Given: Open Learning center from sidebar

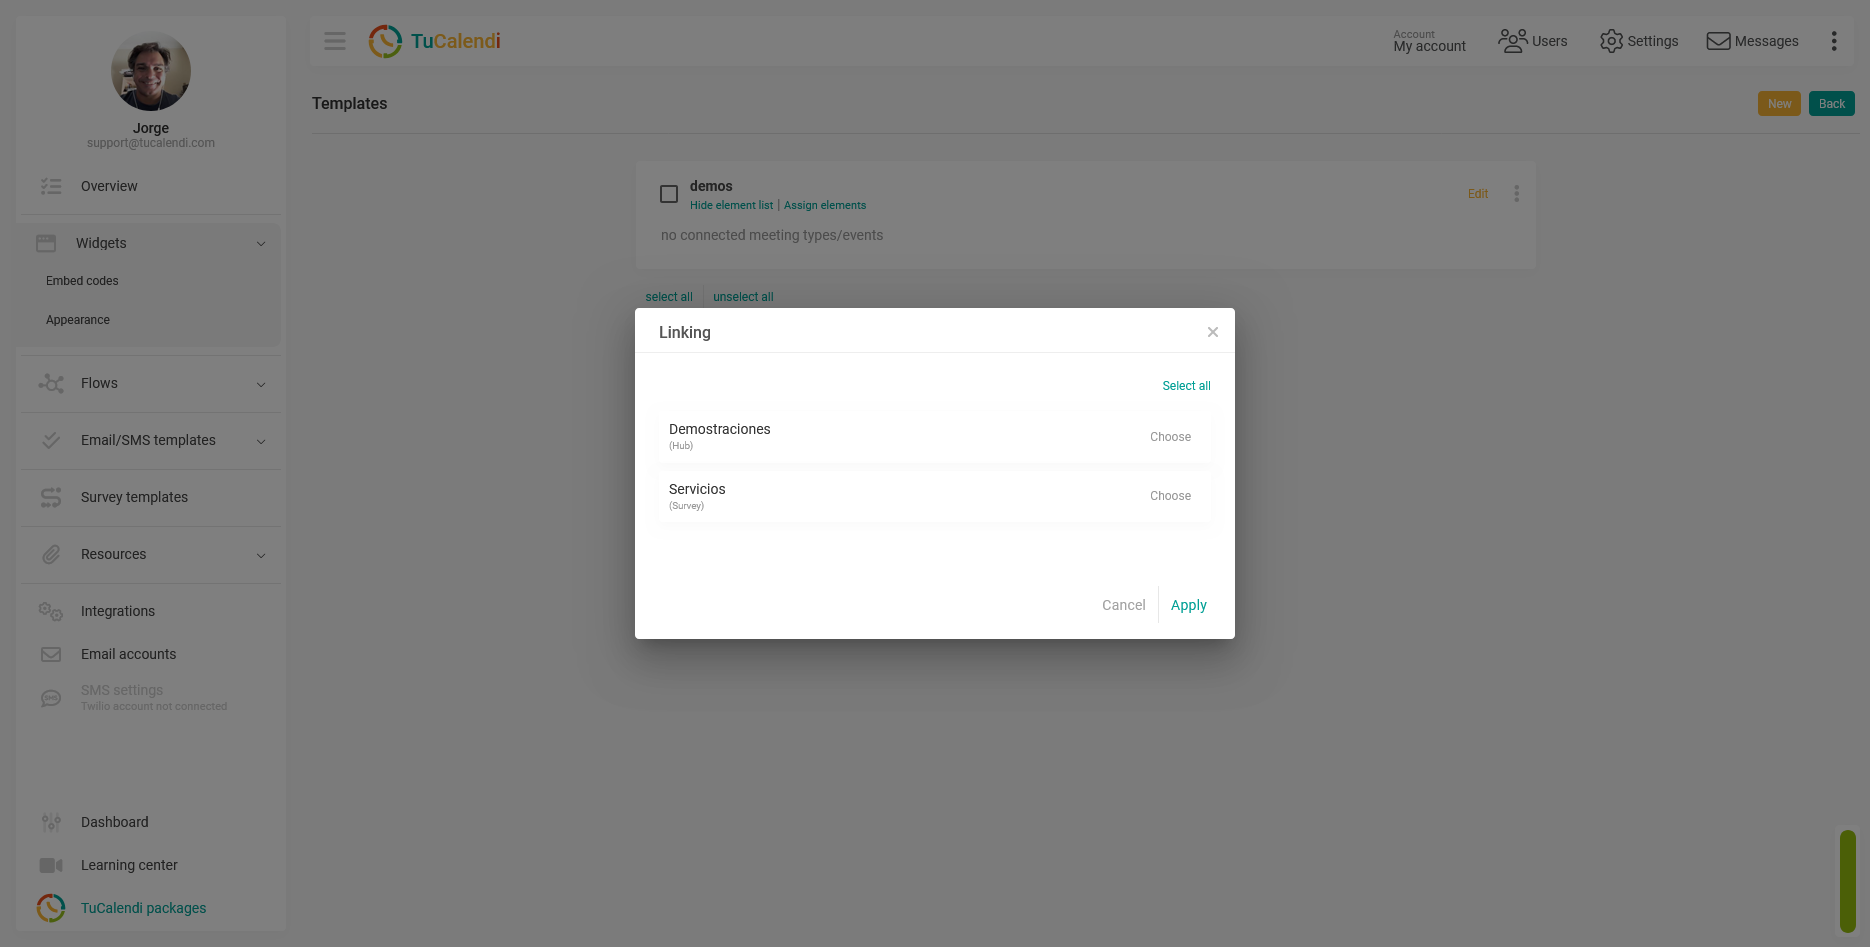Looking at the screenshot, I should coord(129,865).
